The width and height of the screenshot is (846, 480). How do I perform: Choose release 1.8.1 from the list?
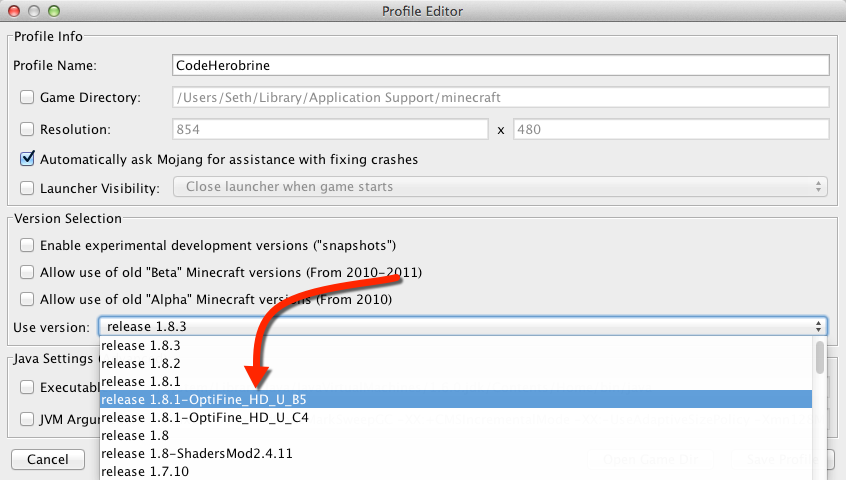[x=456, y=381]
